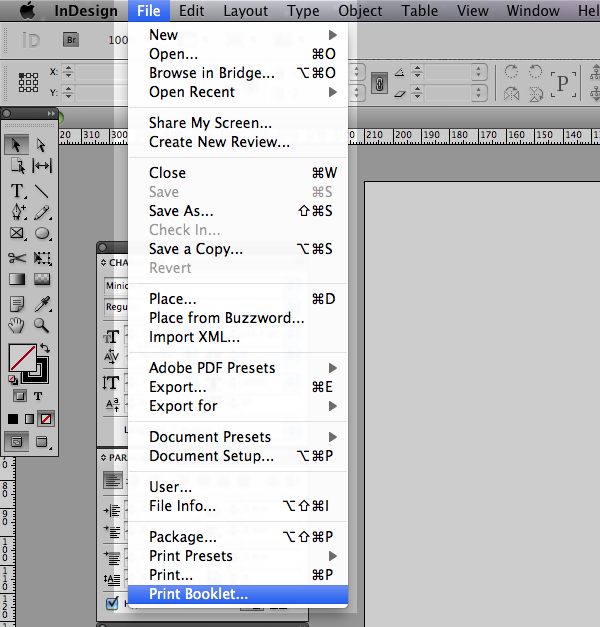Screen dimensions: 600x627
Task: Open the shear angle dropdown
Action: [x=478, y=94]
